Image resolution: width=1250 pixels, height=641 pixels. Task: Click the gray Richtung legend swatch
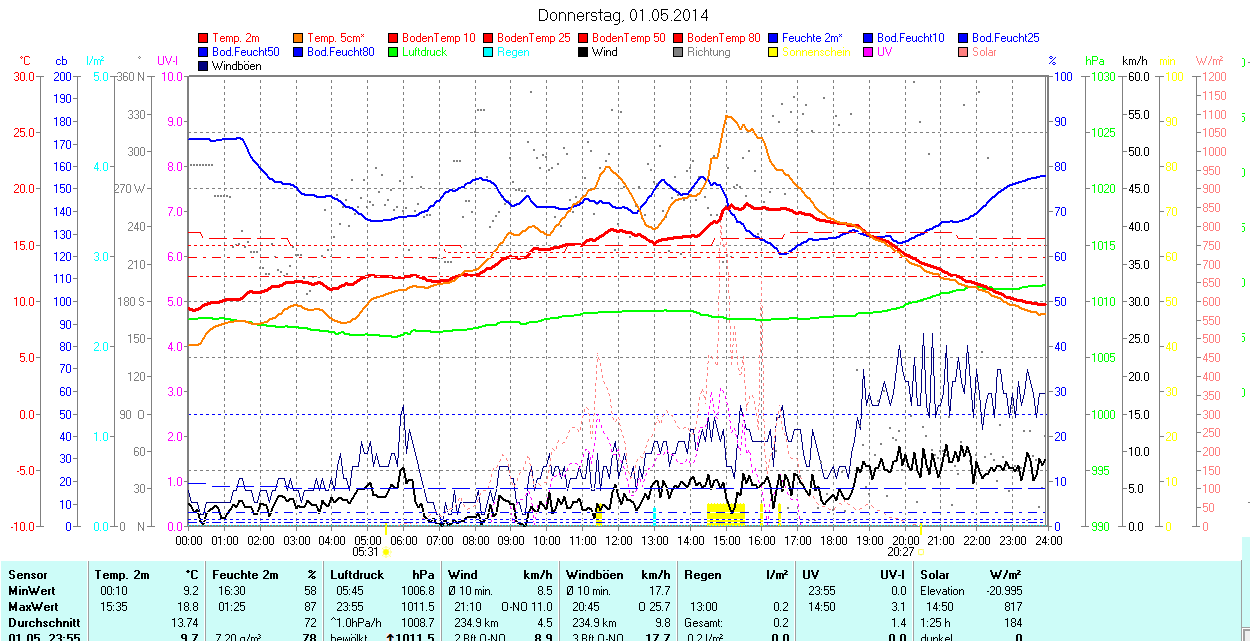[x=678, y=52]
